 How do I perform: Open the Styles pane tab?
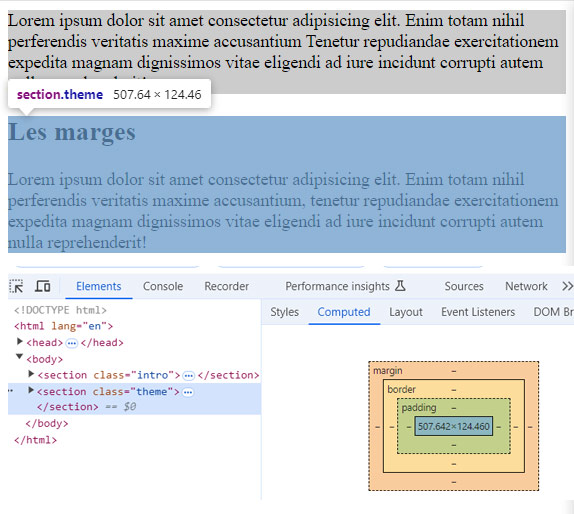coord(284,312)
